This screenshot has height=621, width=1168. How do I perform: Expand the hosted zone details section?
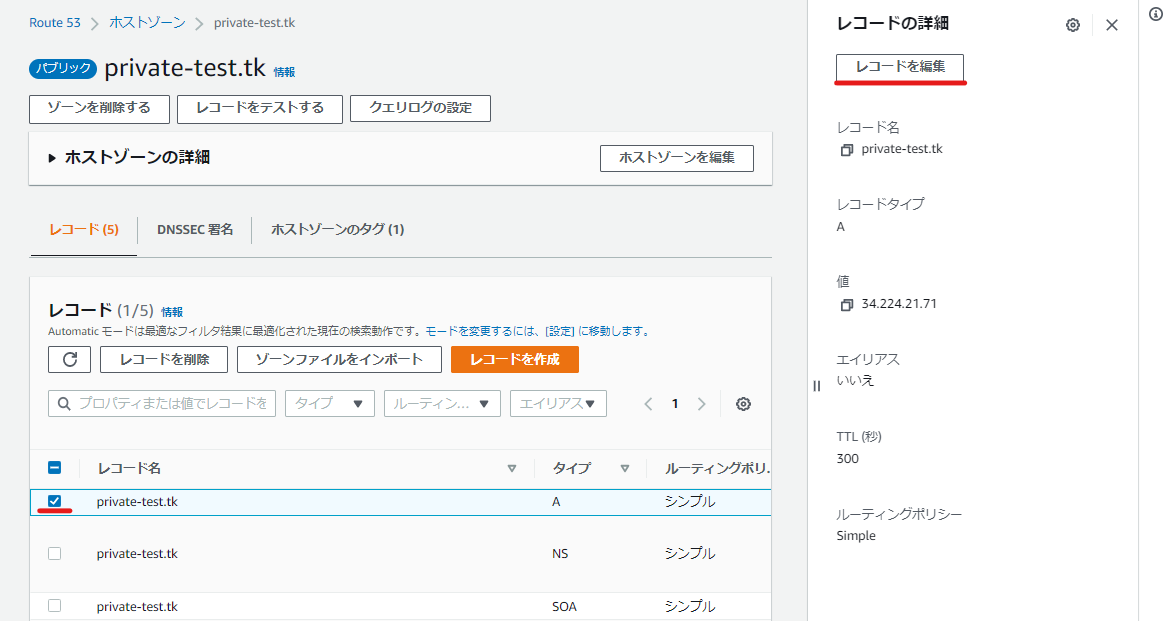pos(52,158)
